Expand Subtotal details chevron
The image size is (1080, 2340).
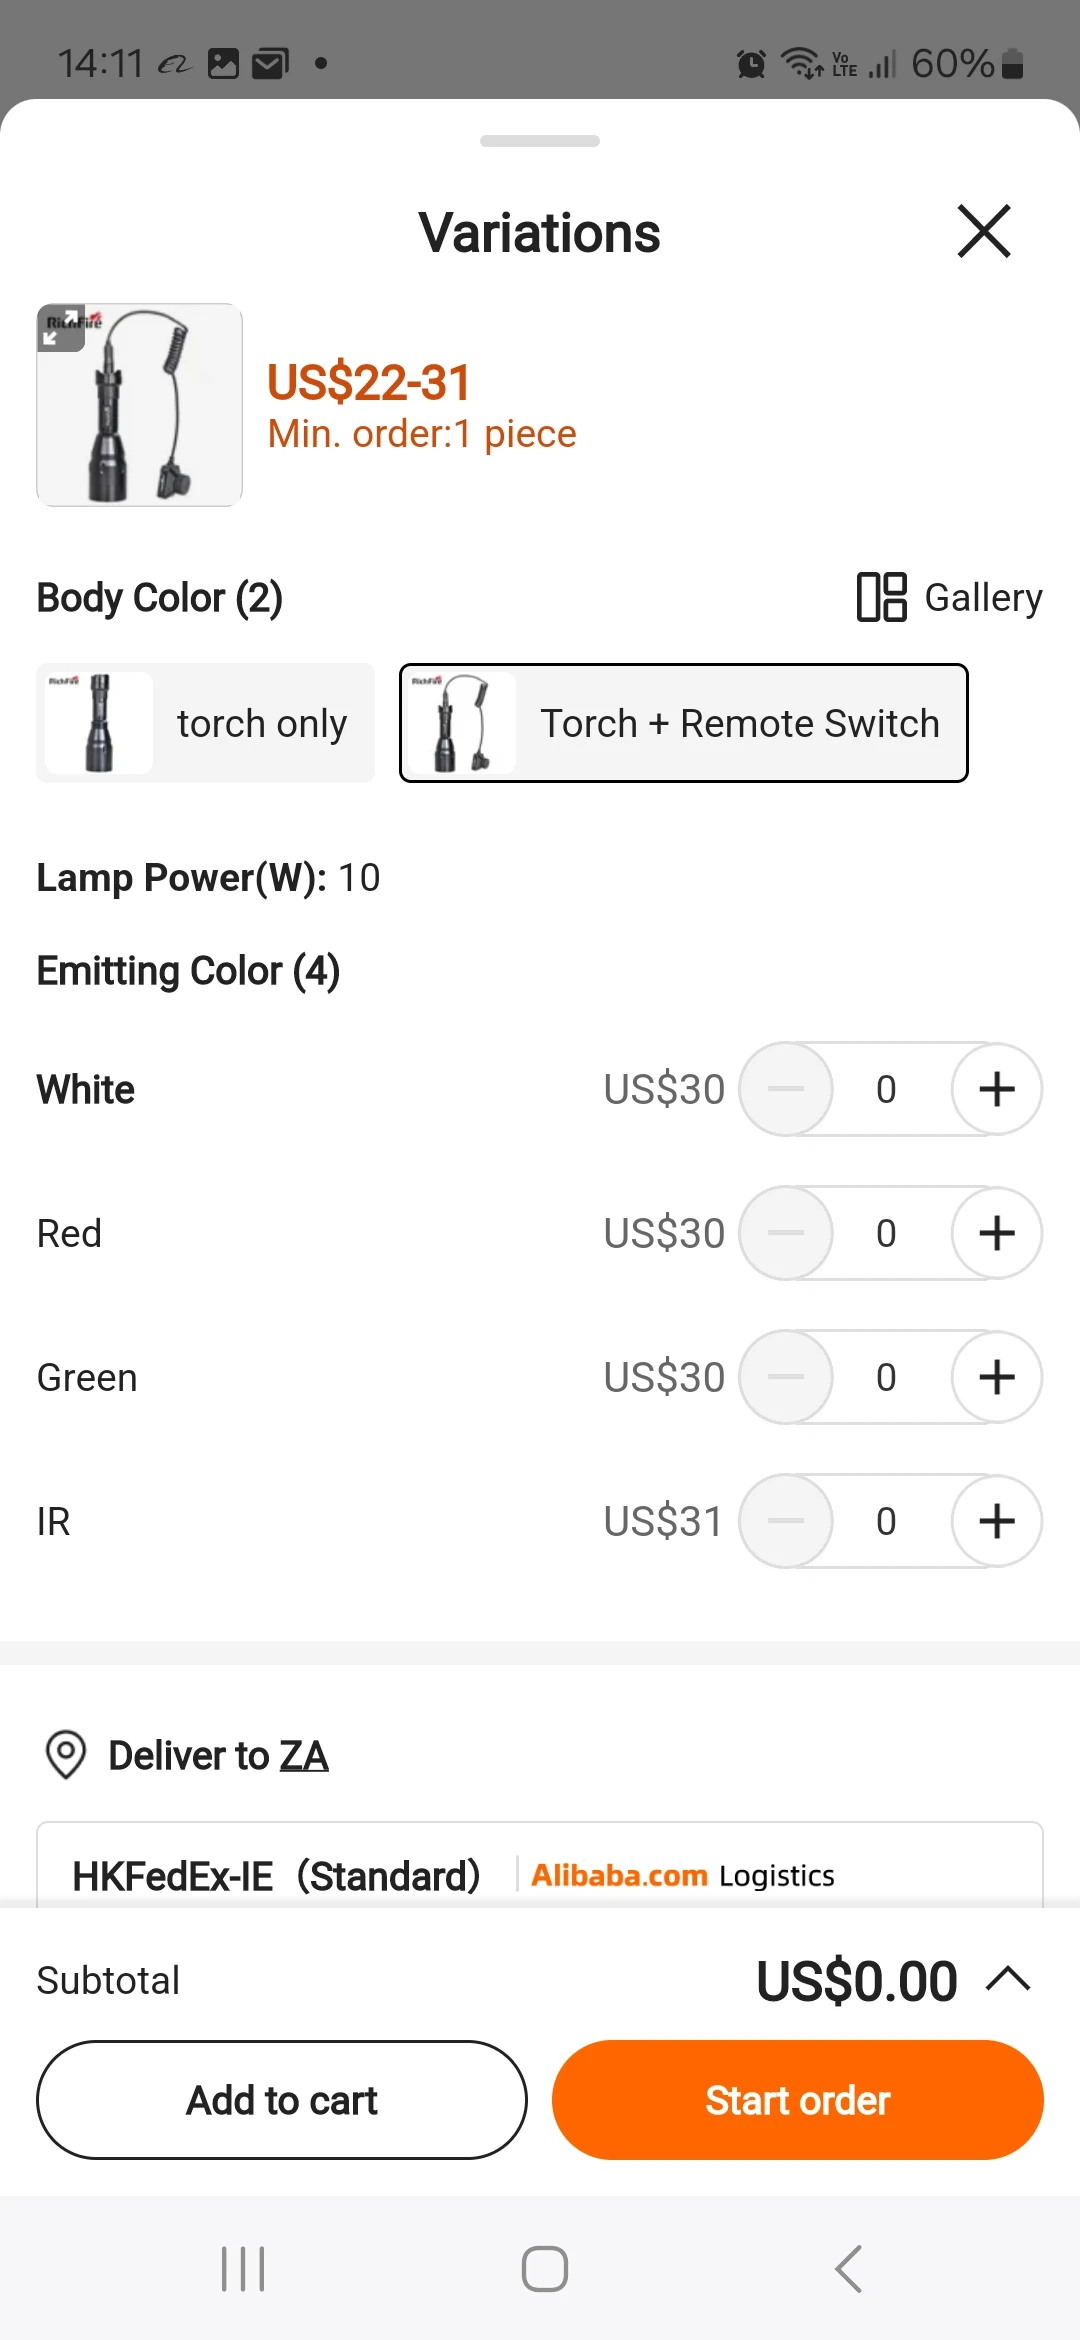coord(1008,1979)
